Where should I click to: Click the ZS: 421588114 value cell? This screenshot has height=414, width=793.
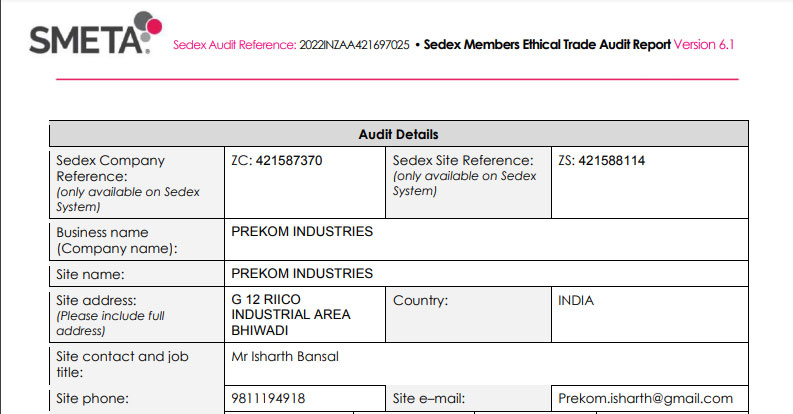pos(601,160)
